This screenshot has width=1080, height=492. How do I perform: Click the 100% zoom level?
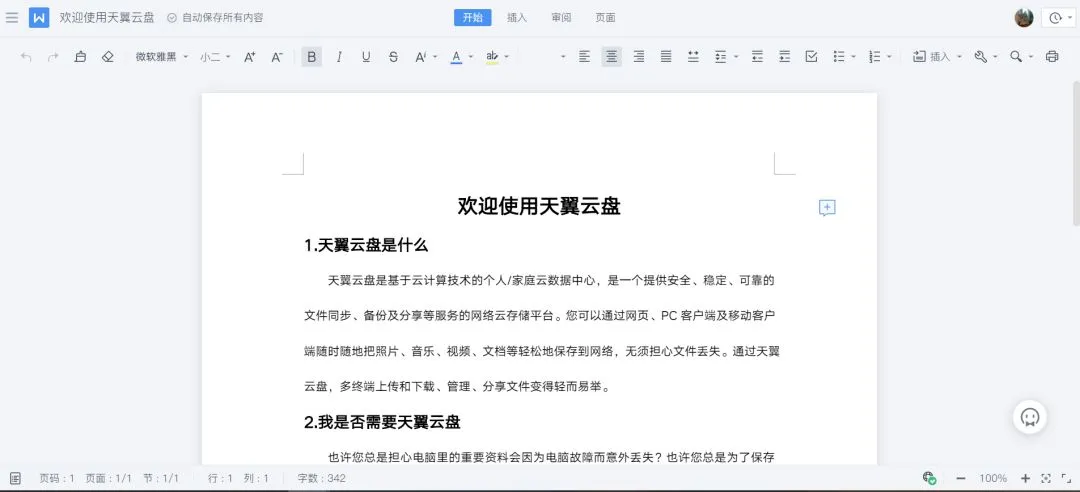[x=993, y=478]
